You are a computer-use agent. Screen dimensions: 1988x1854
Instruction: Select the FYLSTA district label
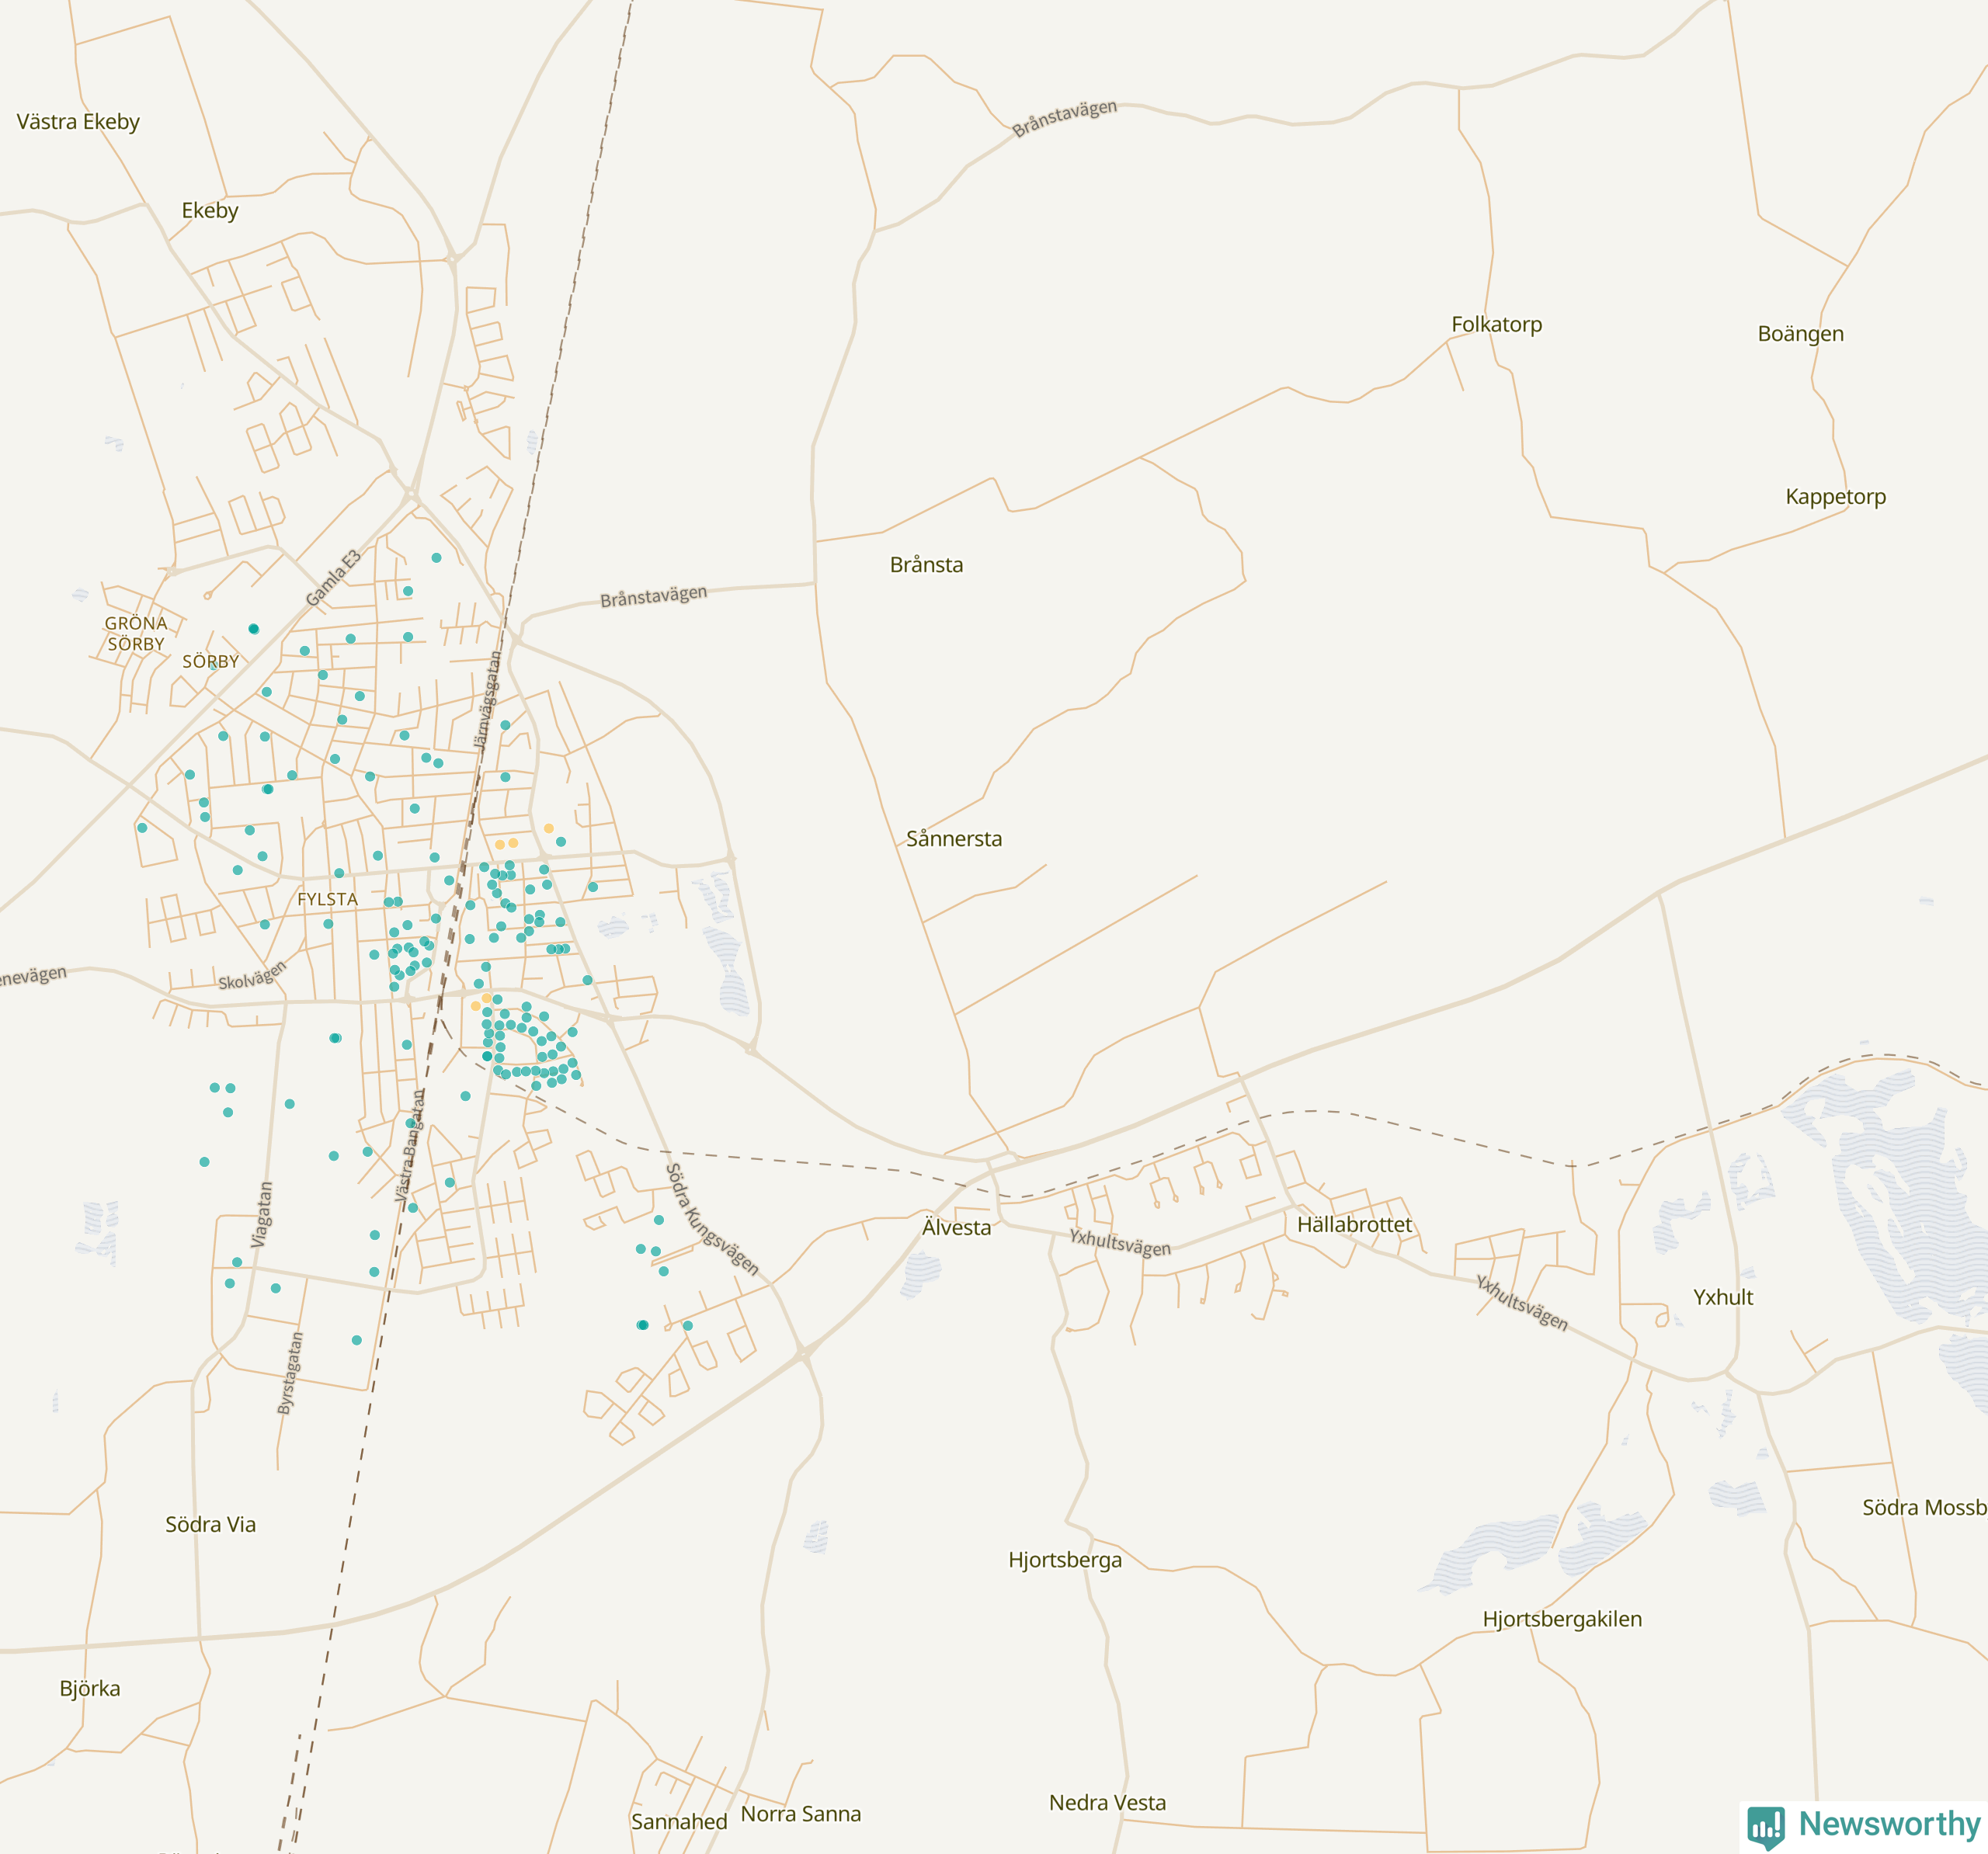tap(327, 899)
